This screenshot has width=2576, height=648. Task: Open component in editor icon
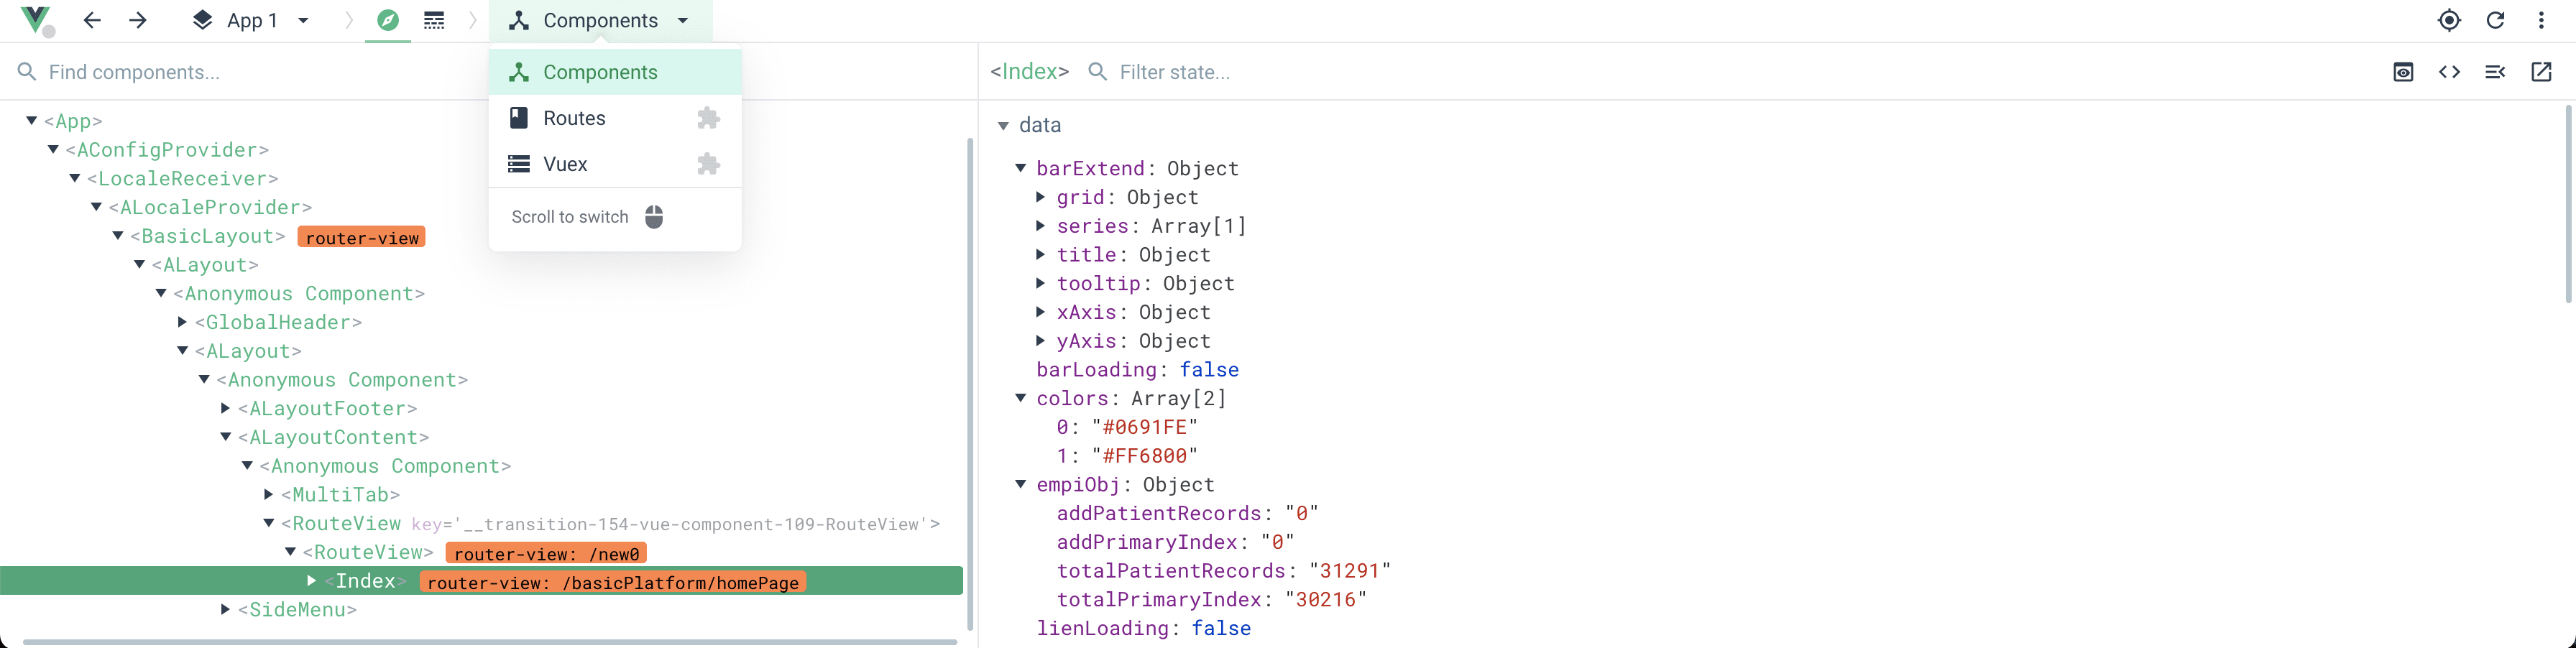tap(2541, 72)
